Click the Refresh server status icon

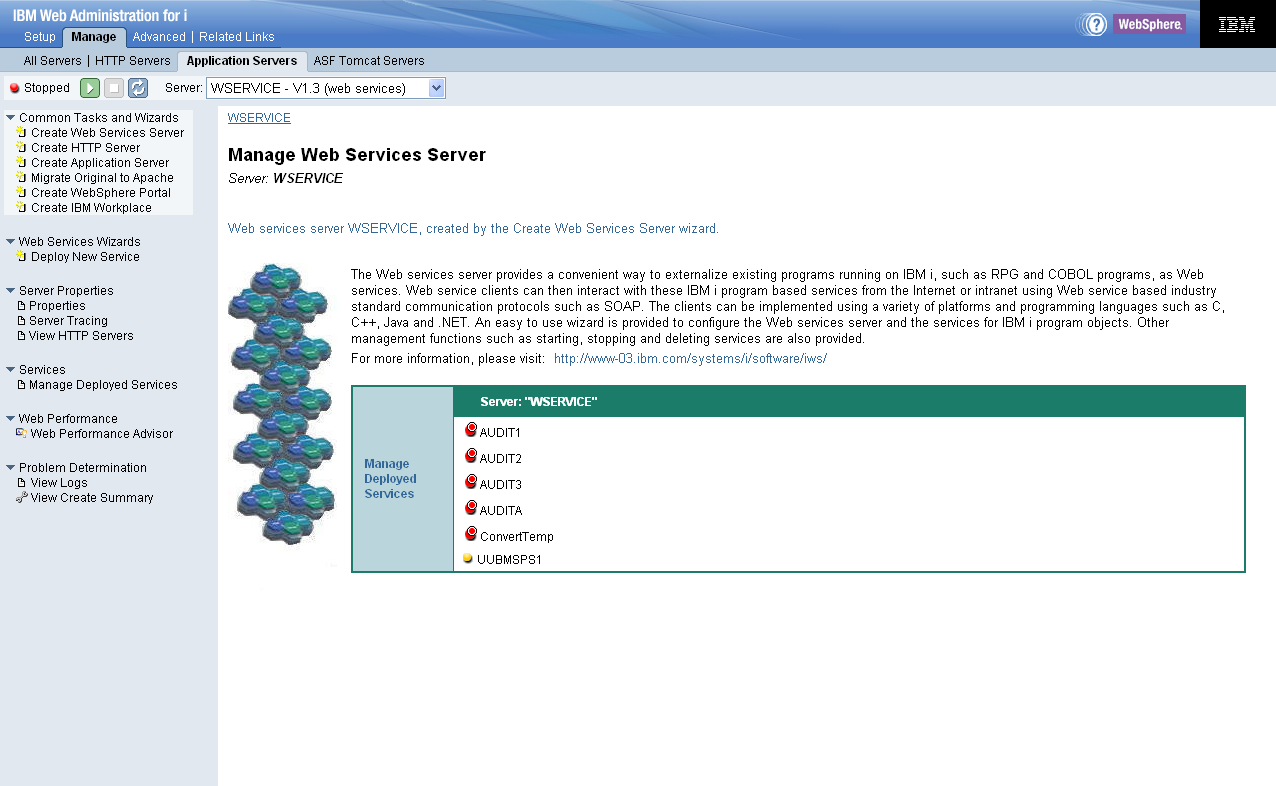coord(138,88)
